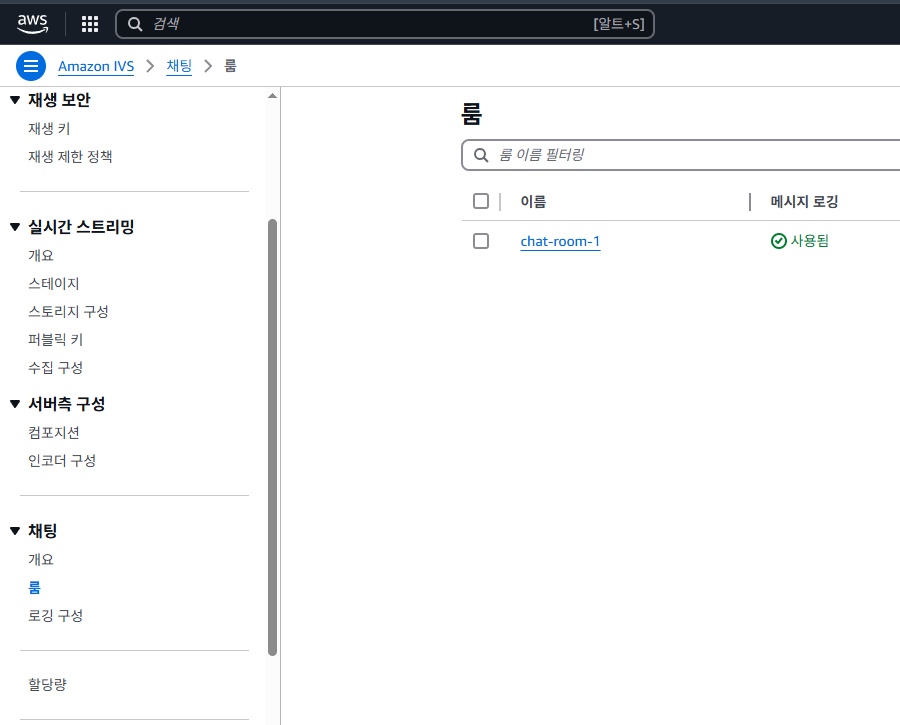
Task: Collapse the 실시간 스트리밍 section
Action: coord(15,227)
